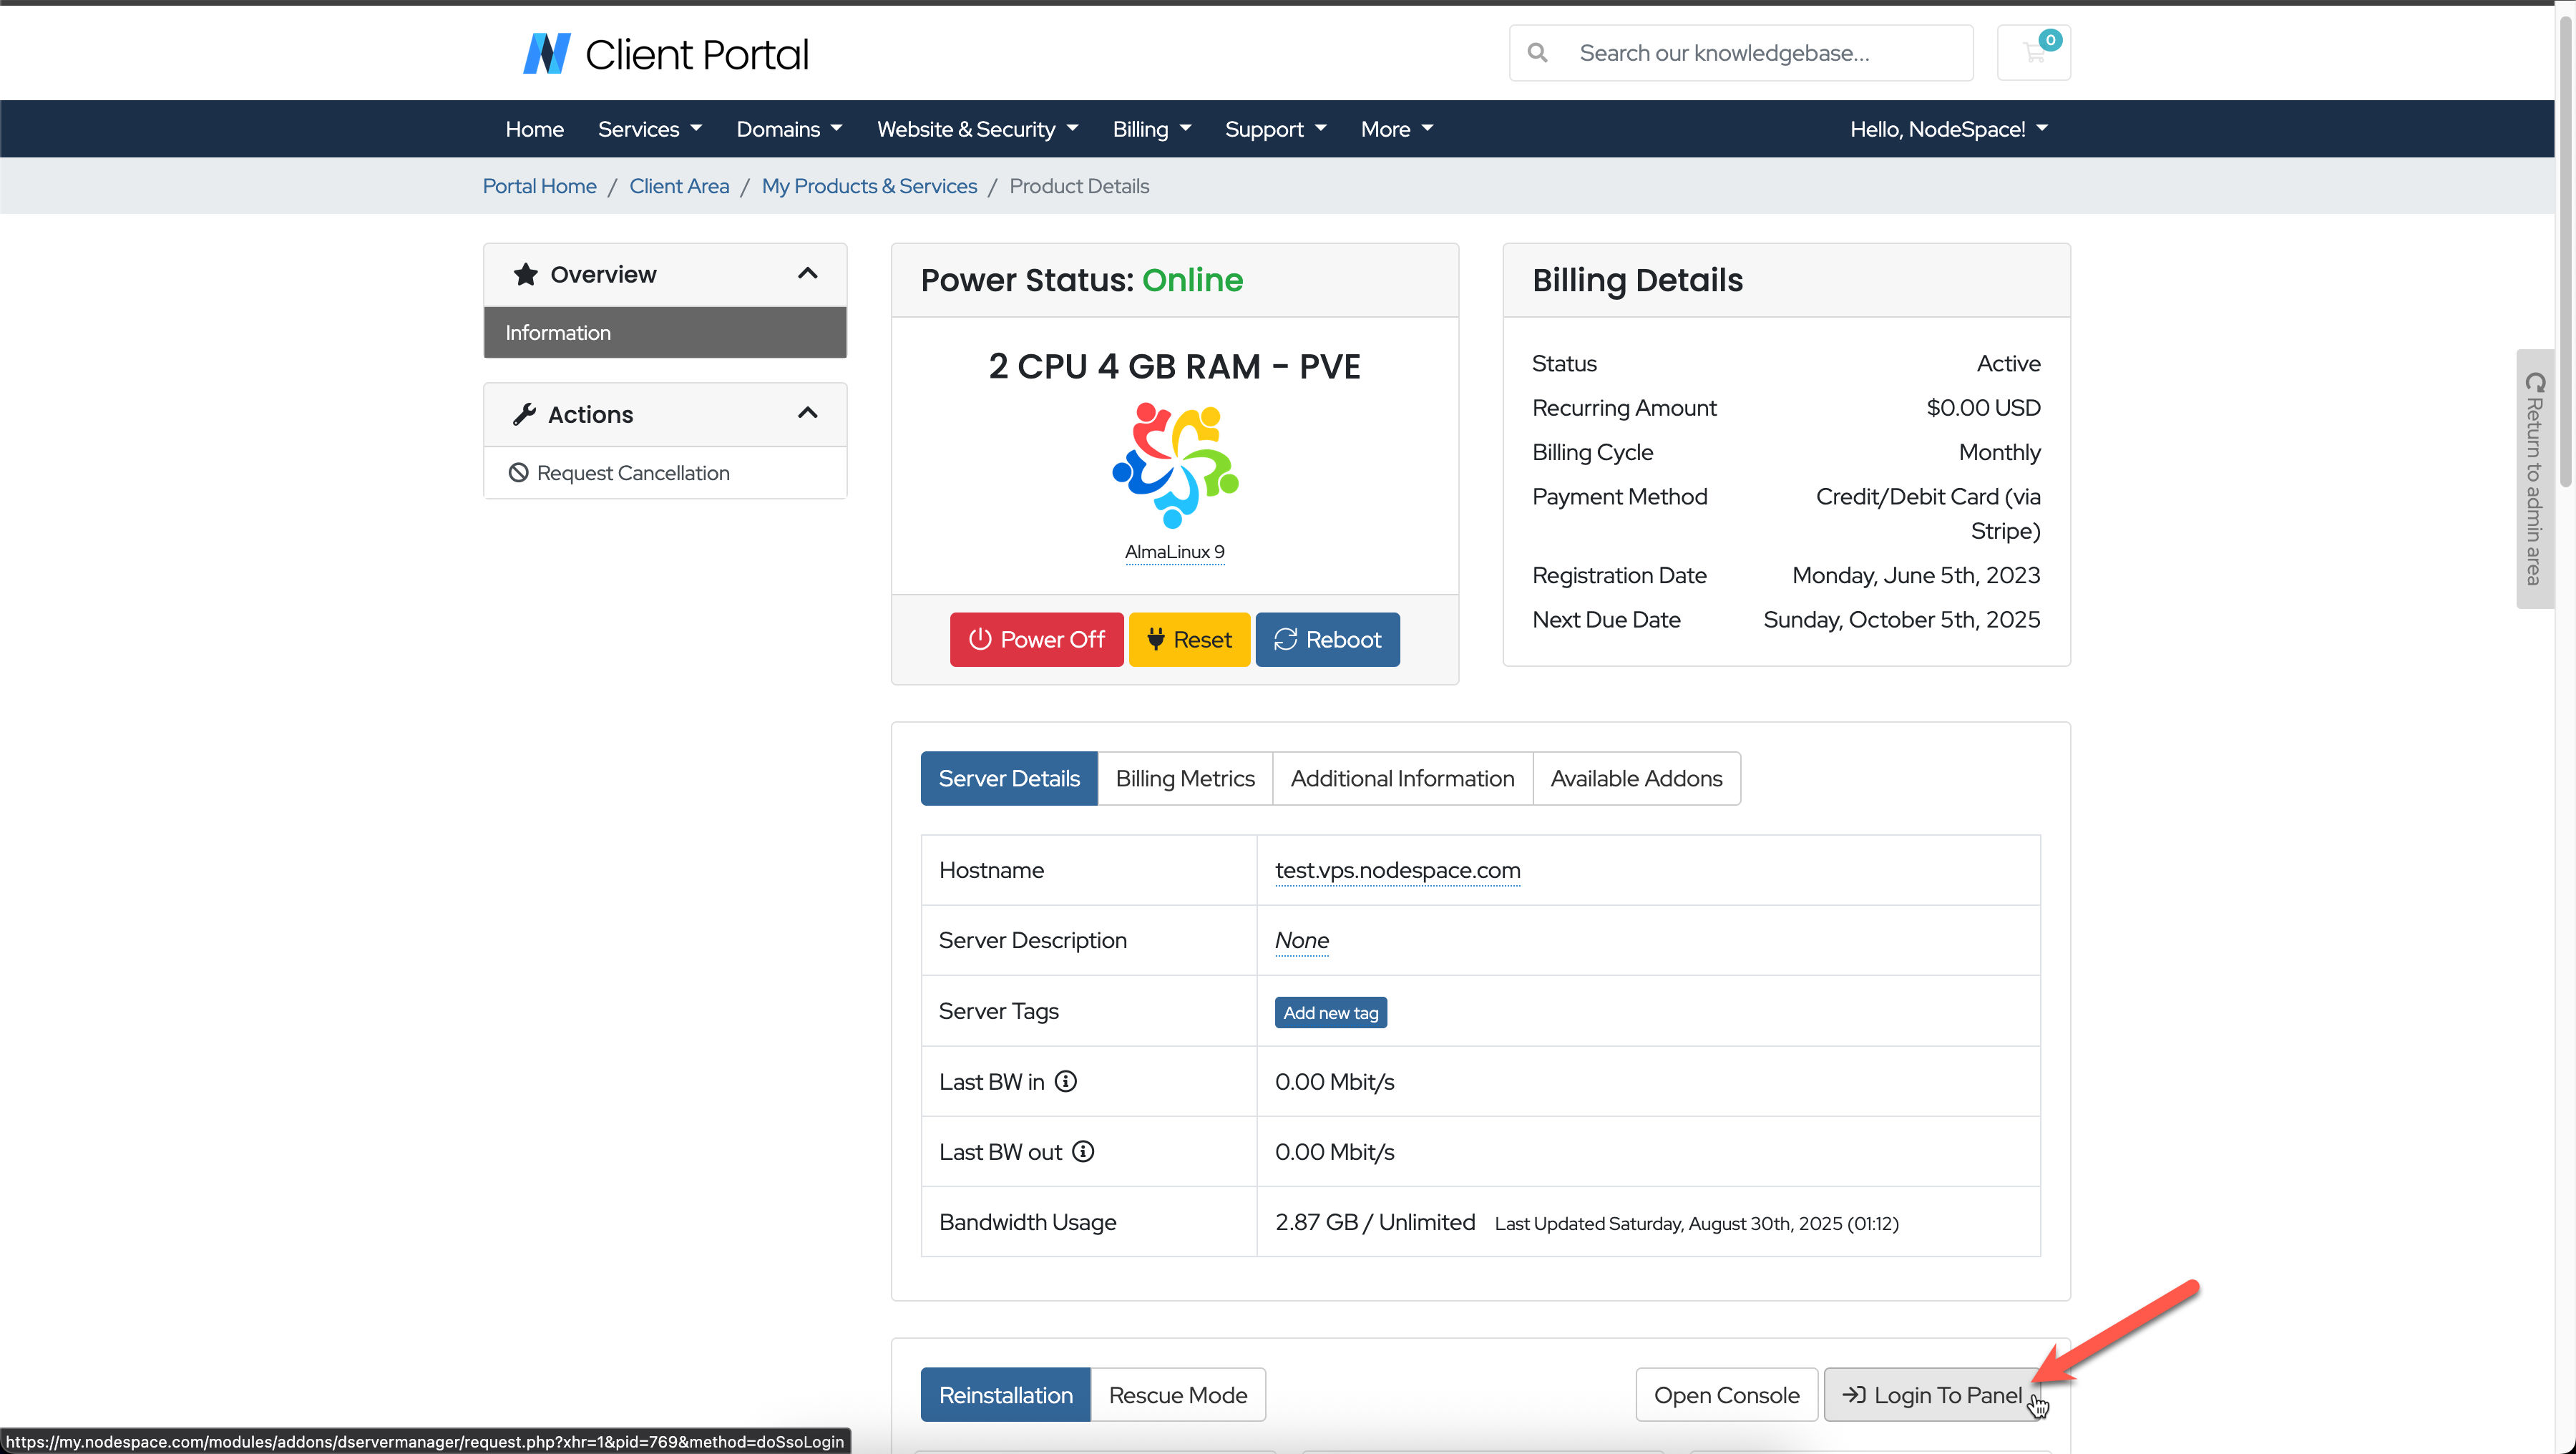Click the Client Portal title text

[x=696, y=54]
